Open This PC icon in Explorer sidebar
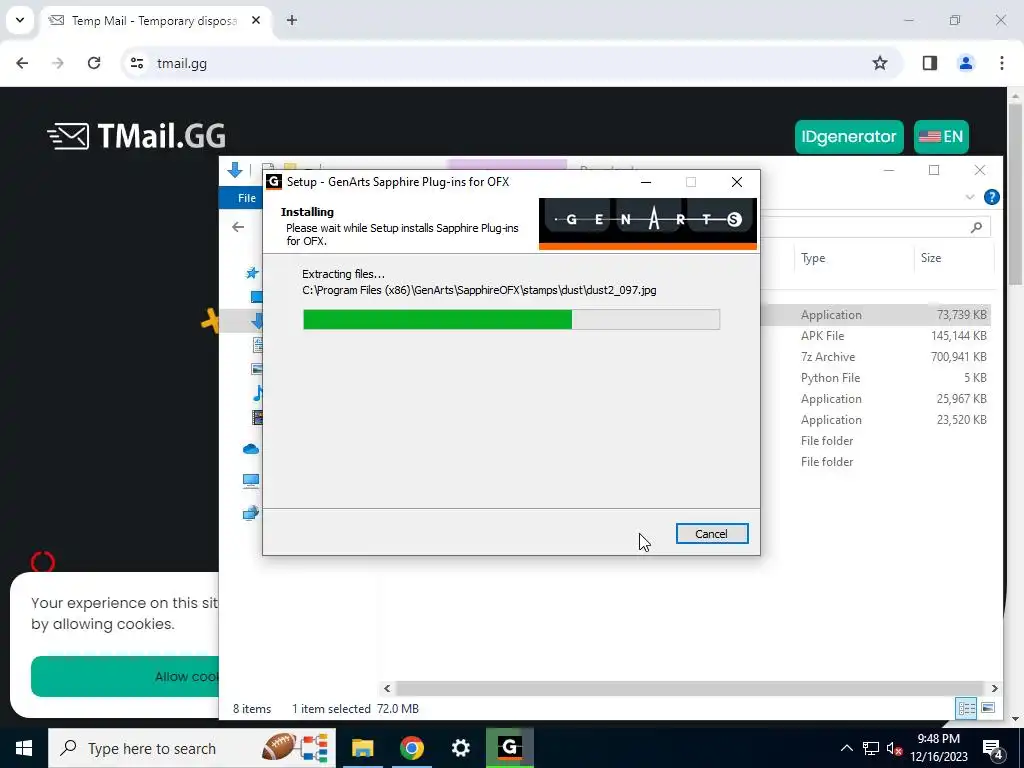This screenshot has height=768, width=1024. pos(251,481)
